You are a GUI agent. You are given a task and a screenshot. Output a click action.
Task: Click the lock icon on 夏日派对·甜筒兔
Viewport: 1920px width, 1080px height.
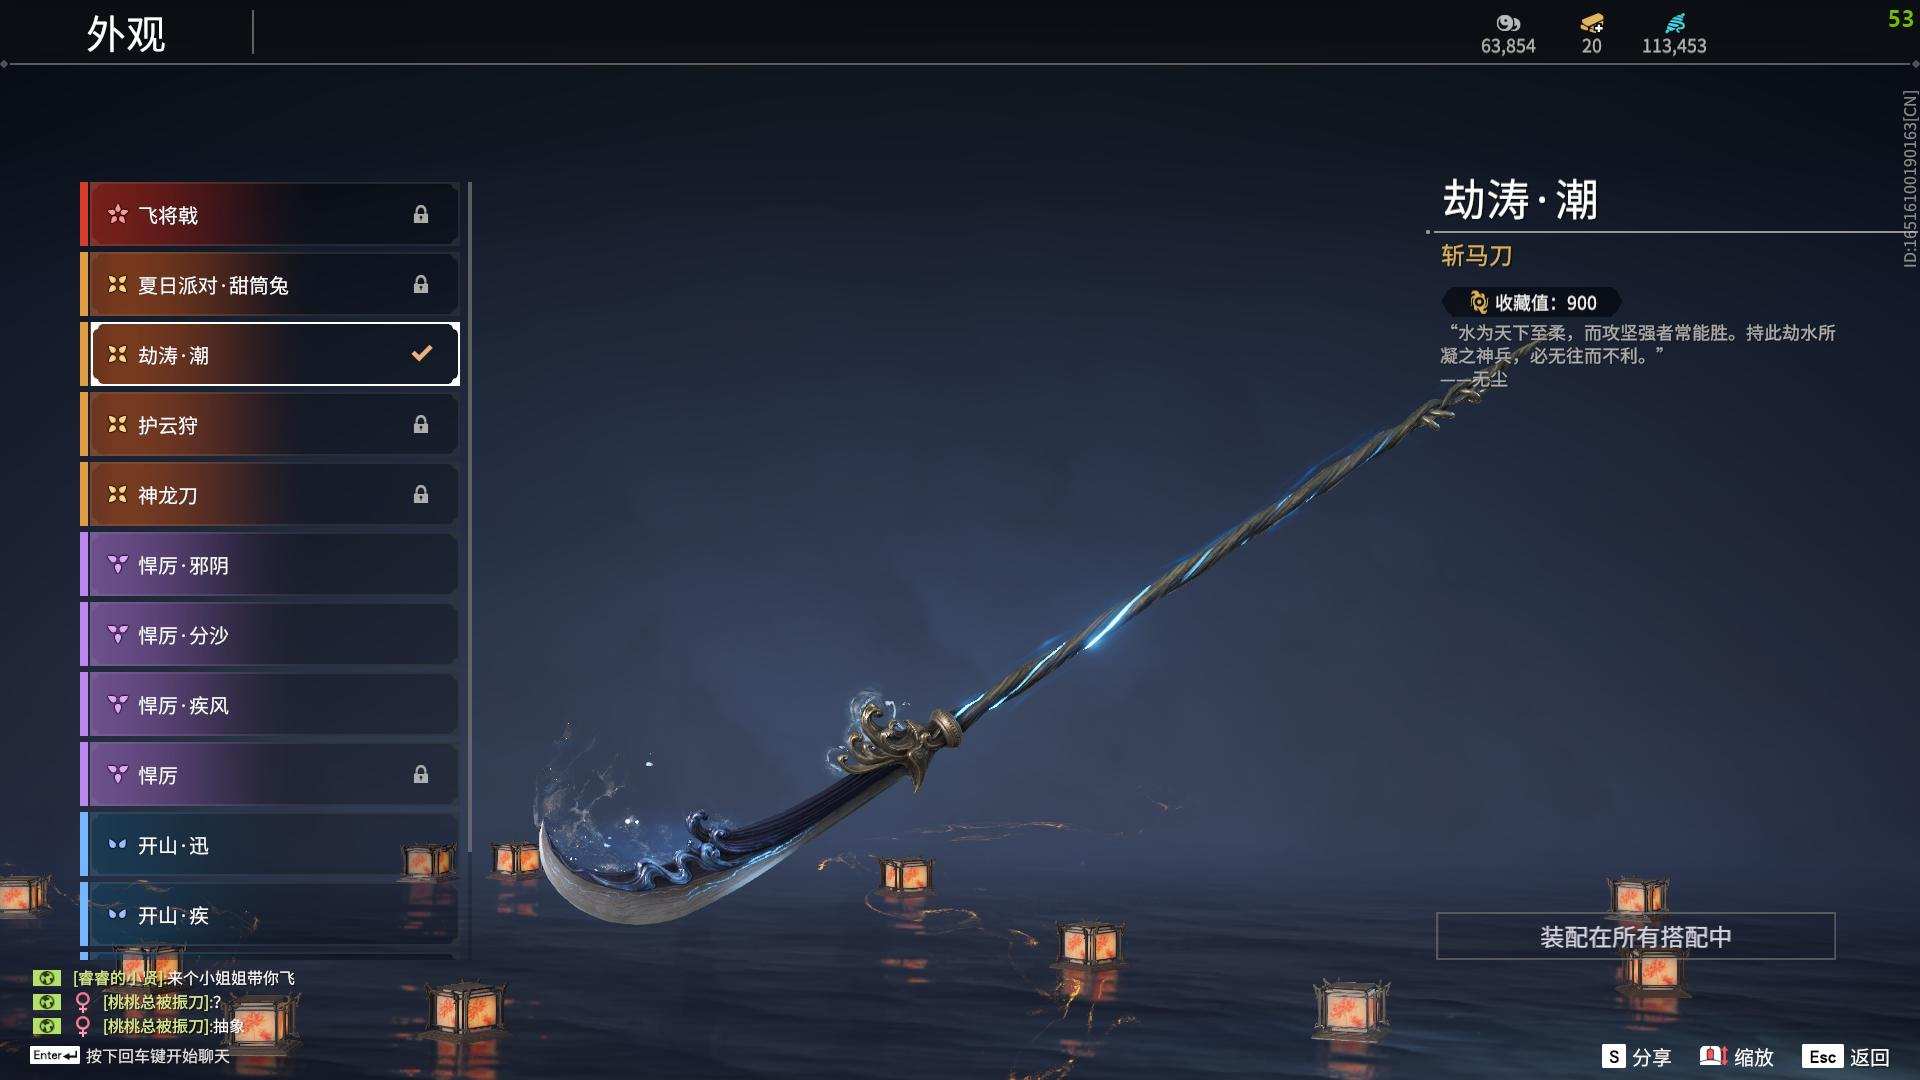tap(421, 285)
